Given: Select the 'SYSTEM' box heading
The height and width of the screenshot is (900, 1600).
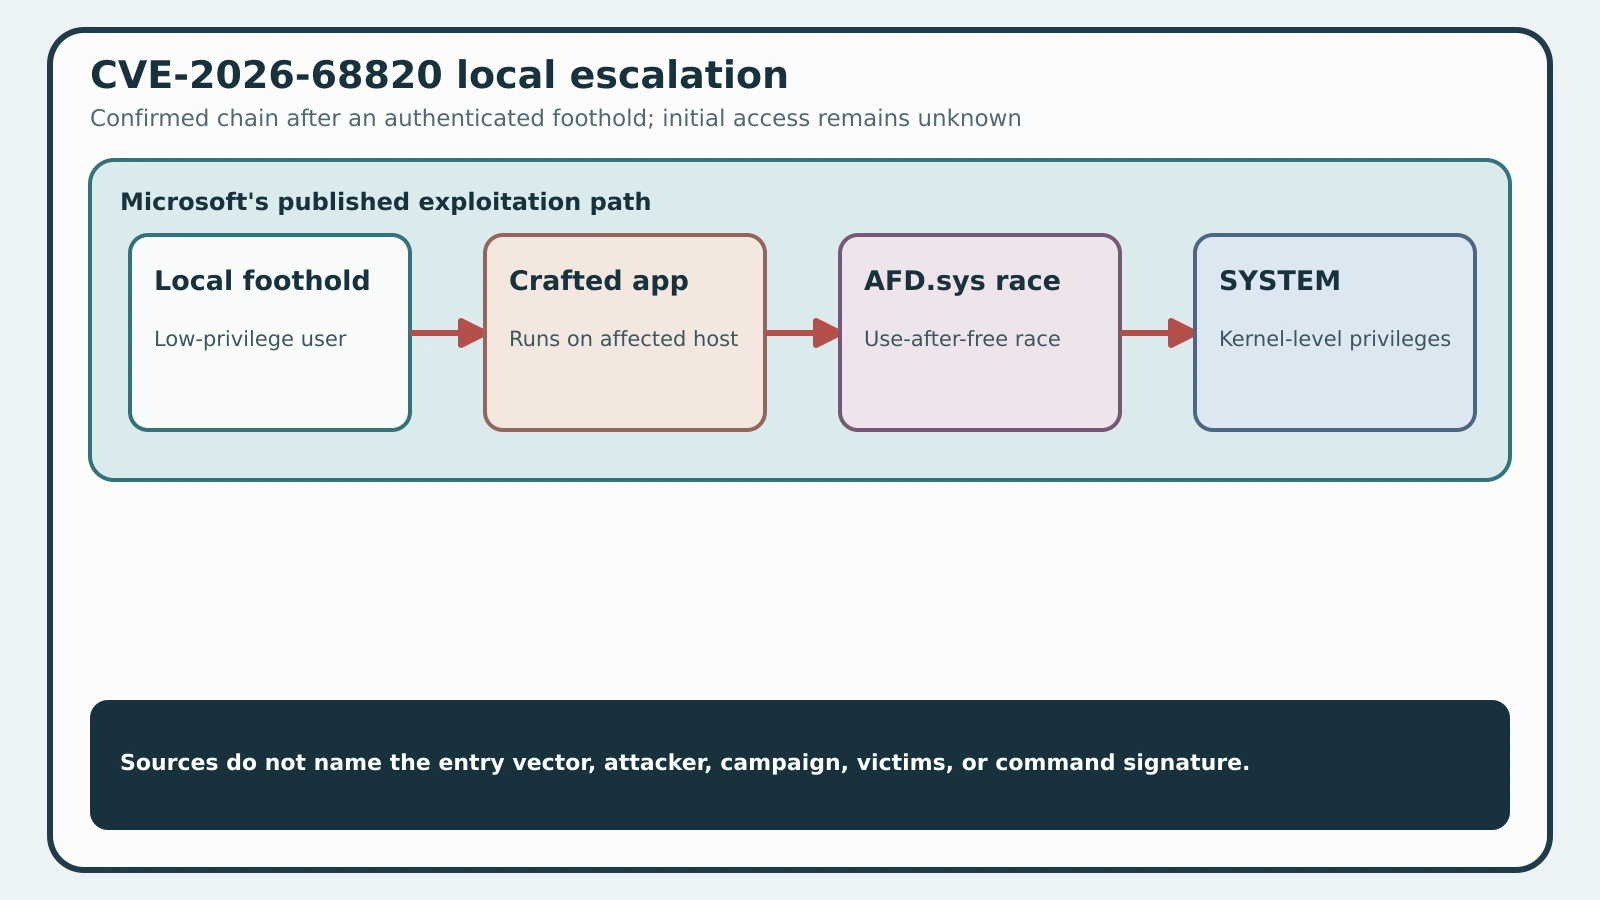Looking at the screenshot, I should pyautogui.click(x=1279, y=281).
